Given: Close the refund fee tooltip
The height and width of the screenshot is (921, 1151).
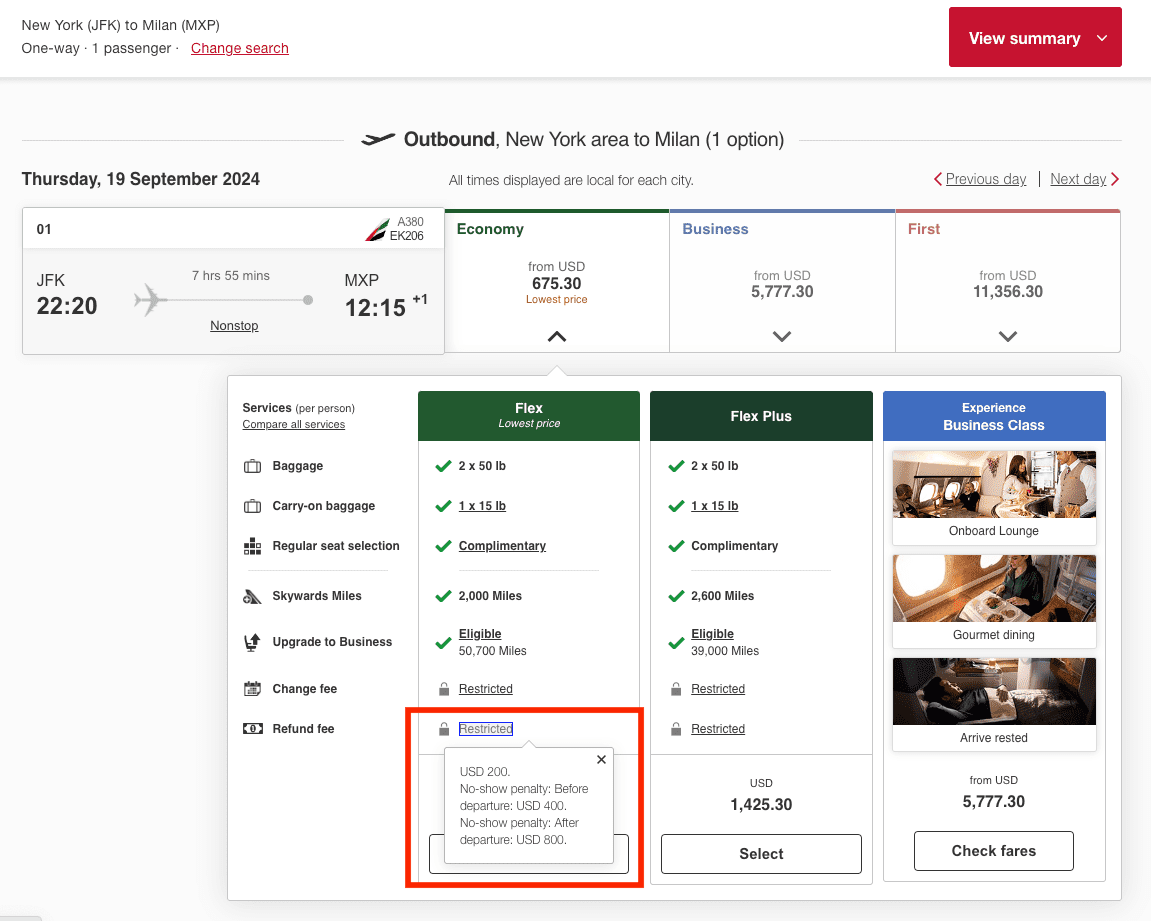Looking at the screenshot, I should 601,760.
